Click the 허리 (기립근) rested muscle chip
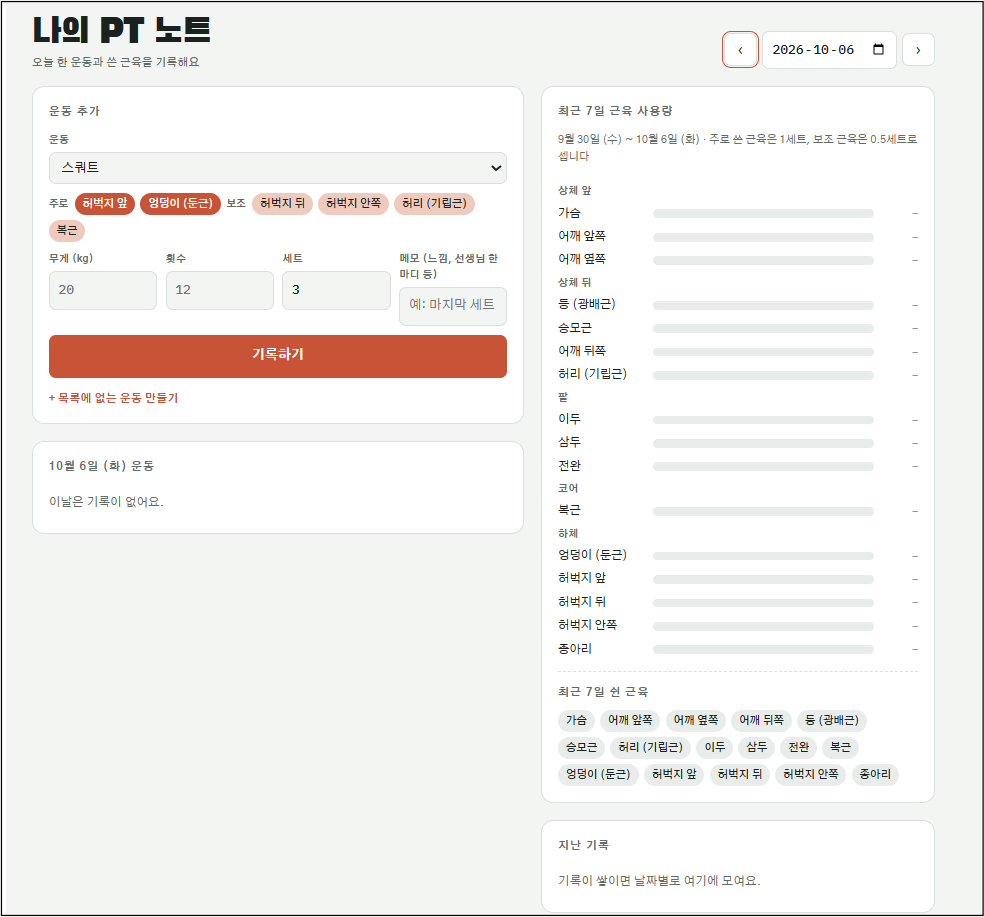The image size is (984, 917). [x=650, y=748]
